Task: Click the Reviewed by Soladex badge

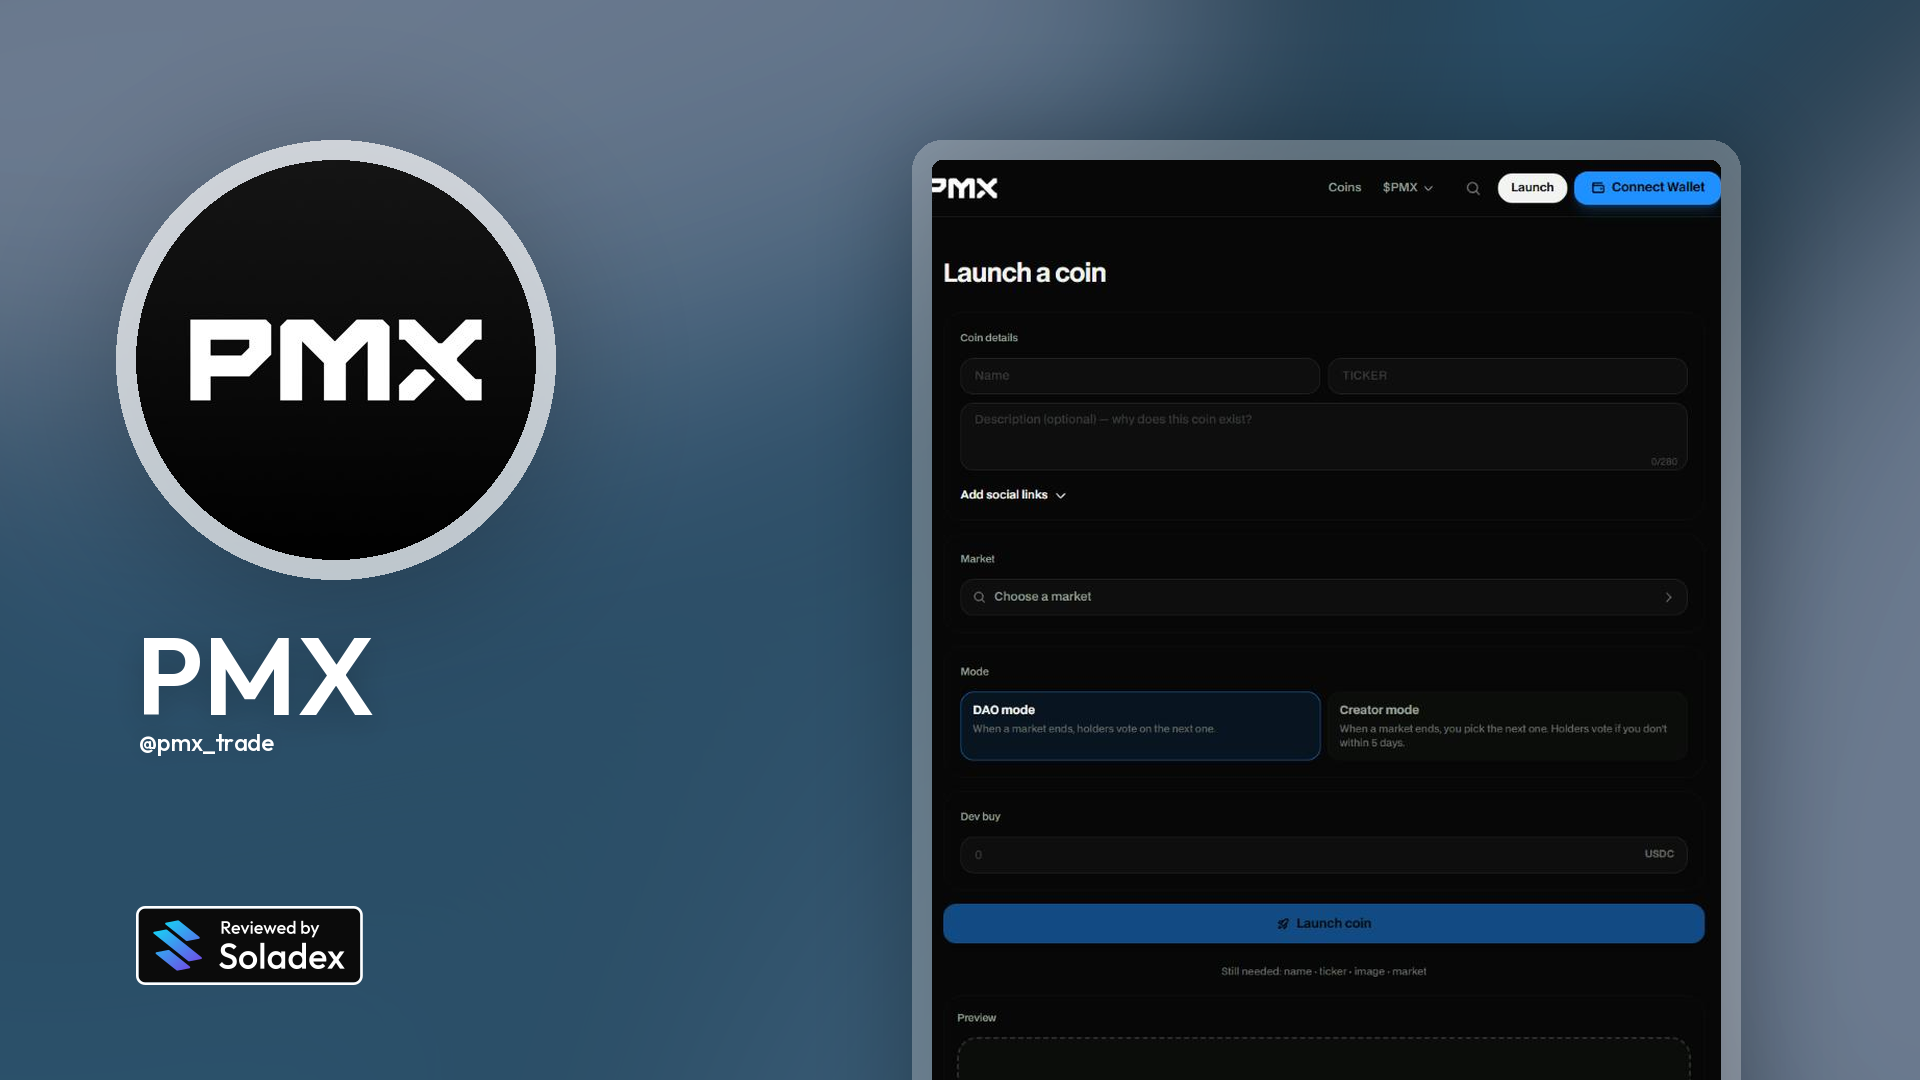Action: point(249,946)
